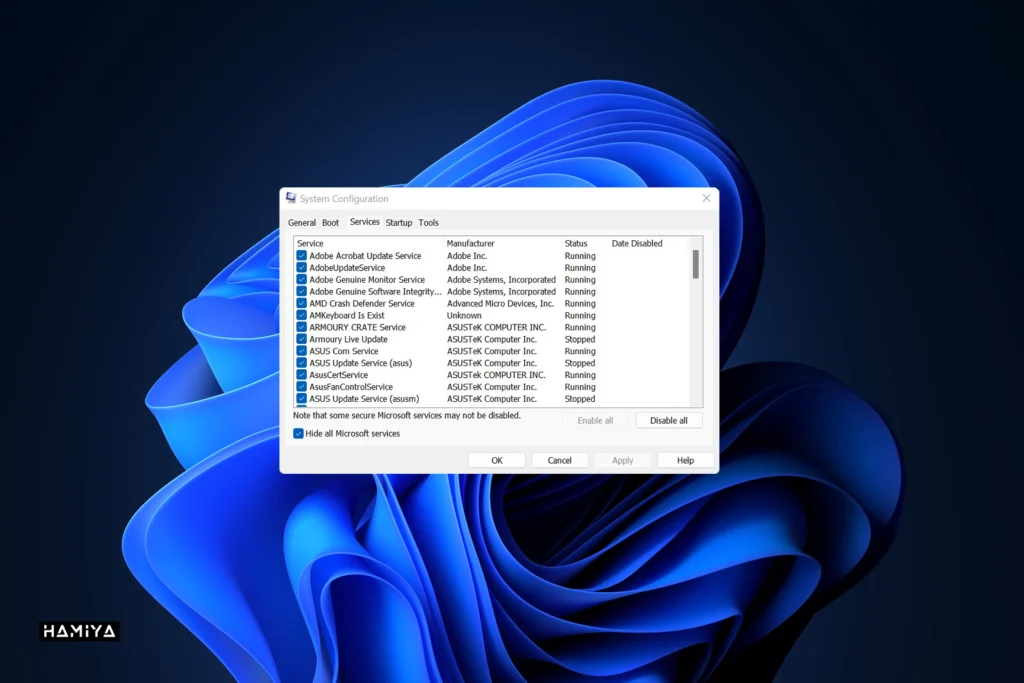Uncheck Armoury Live Update checkbox
This screenshot has height=683, width=1024.
(301, 340)
